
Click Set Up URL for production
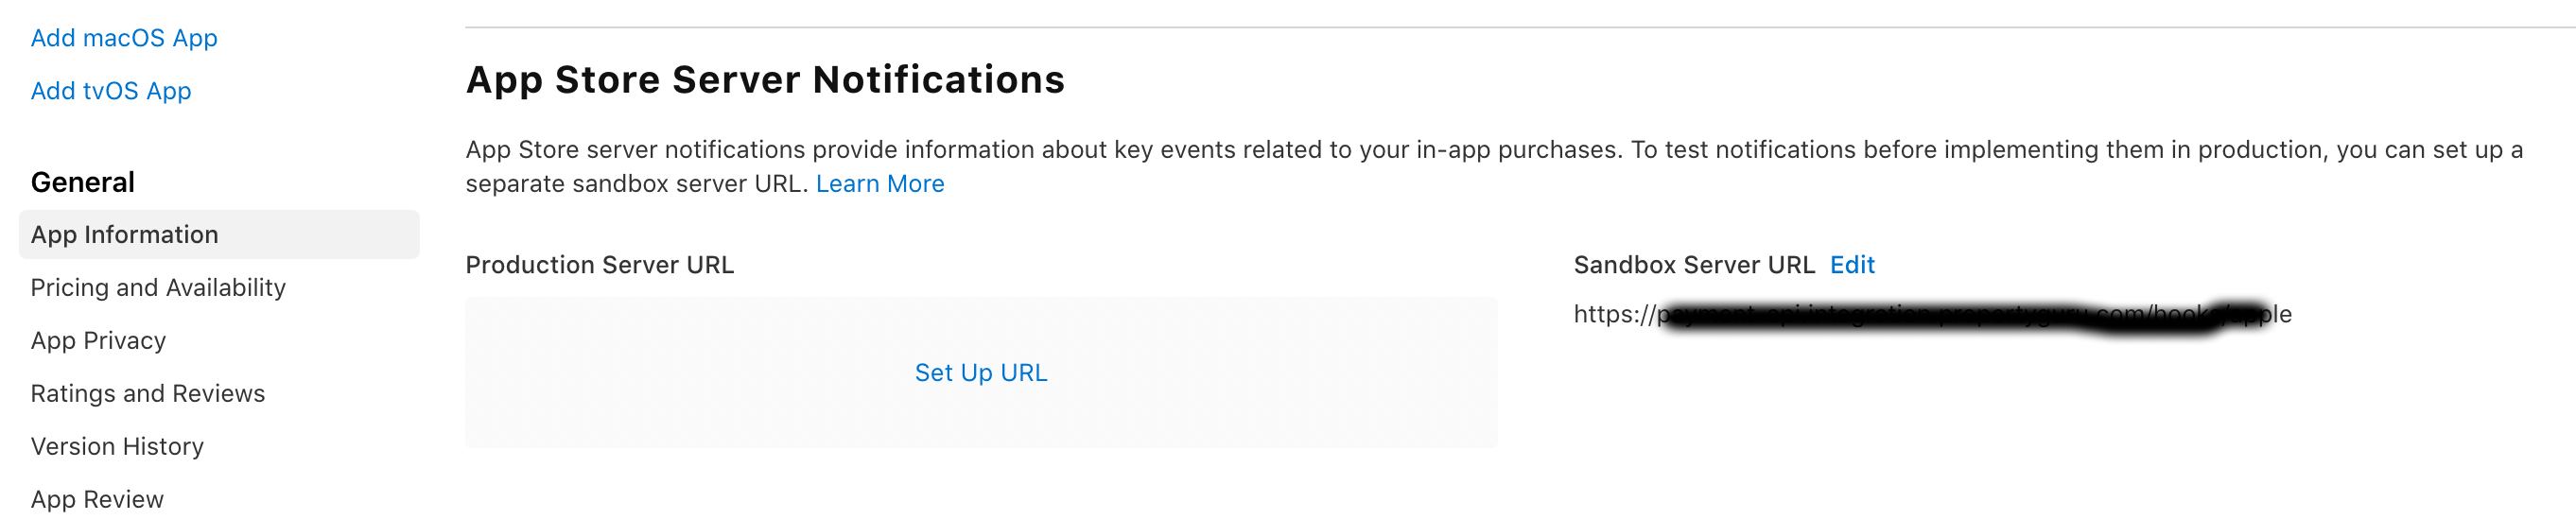click(x=980, y=373)
